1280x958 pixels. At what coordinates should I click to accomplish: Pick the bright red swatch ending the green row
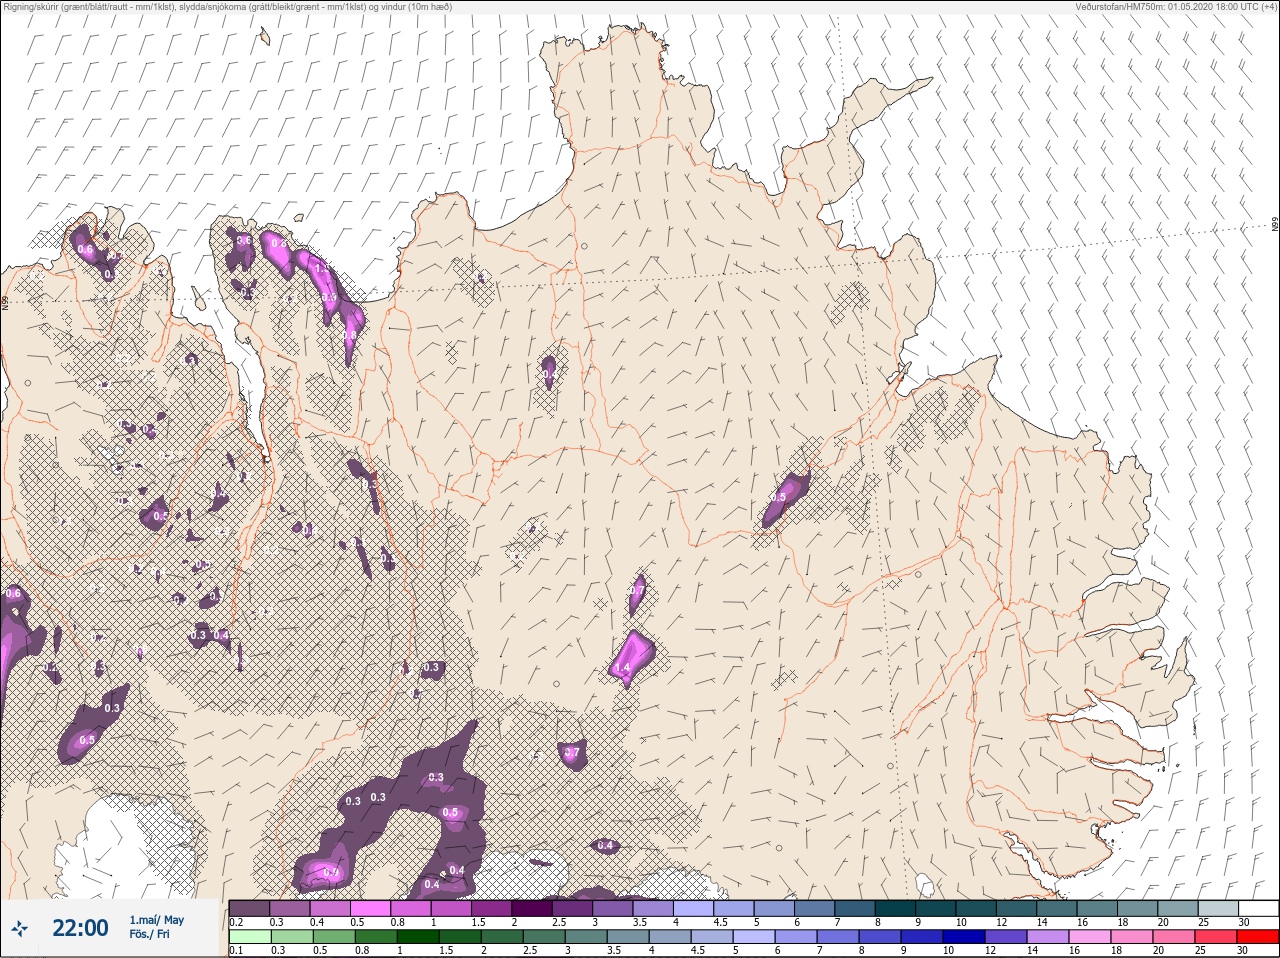[x=1258, y=937]
